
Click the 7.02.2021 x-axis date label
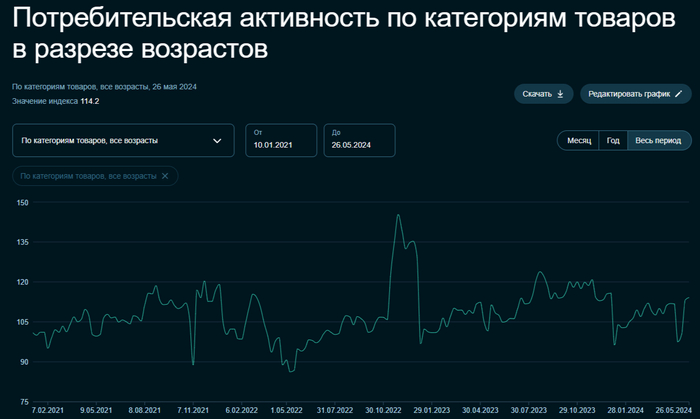47,410
